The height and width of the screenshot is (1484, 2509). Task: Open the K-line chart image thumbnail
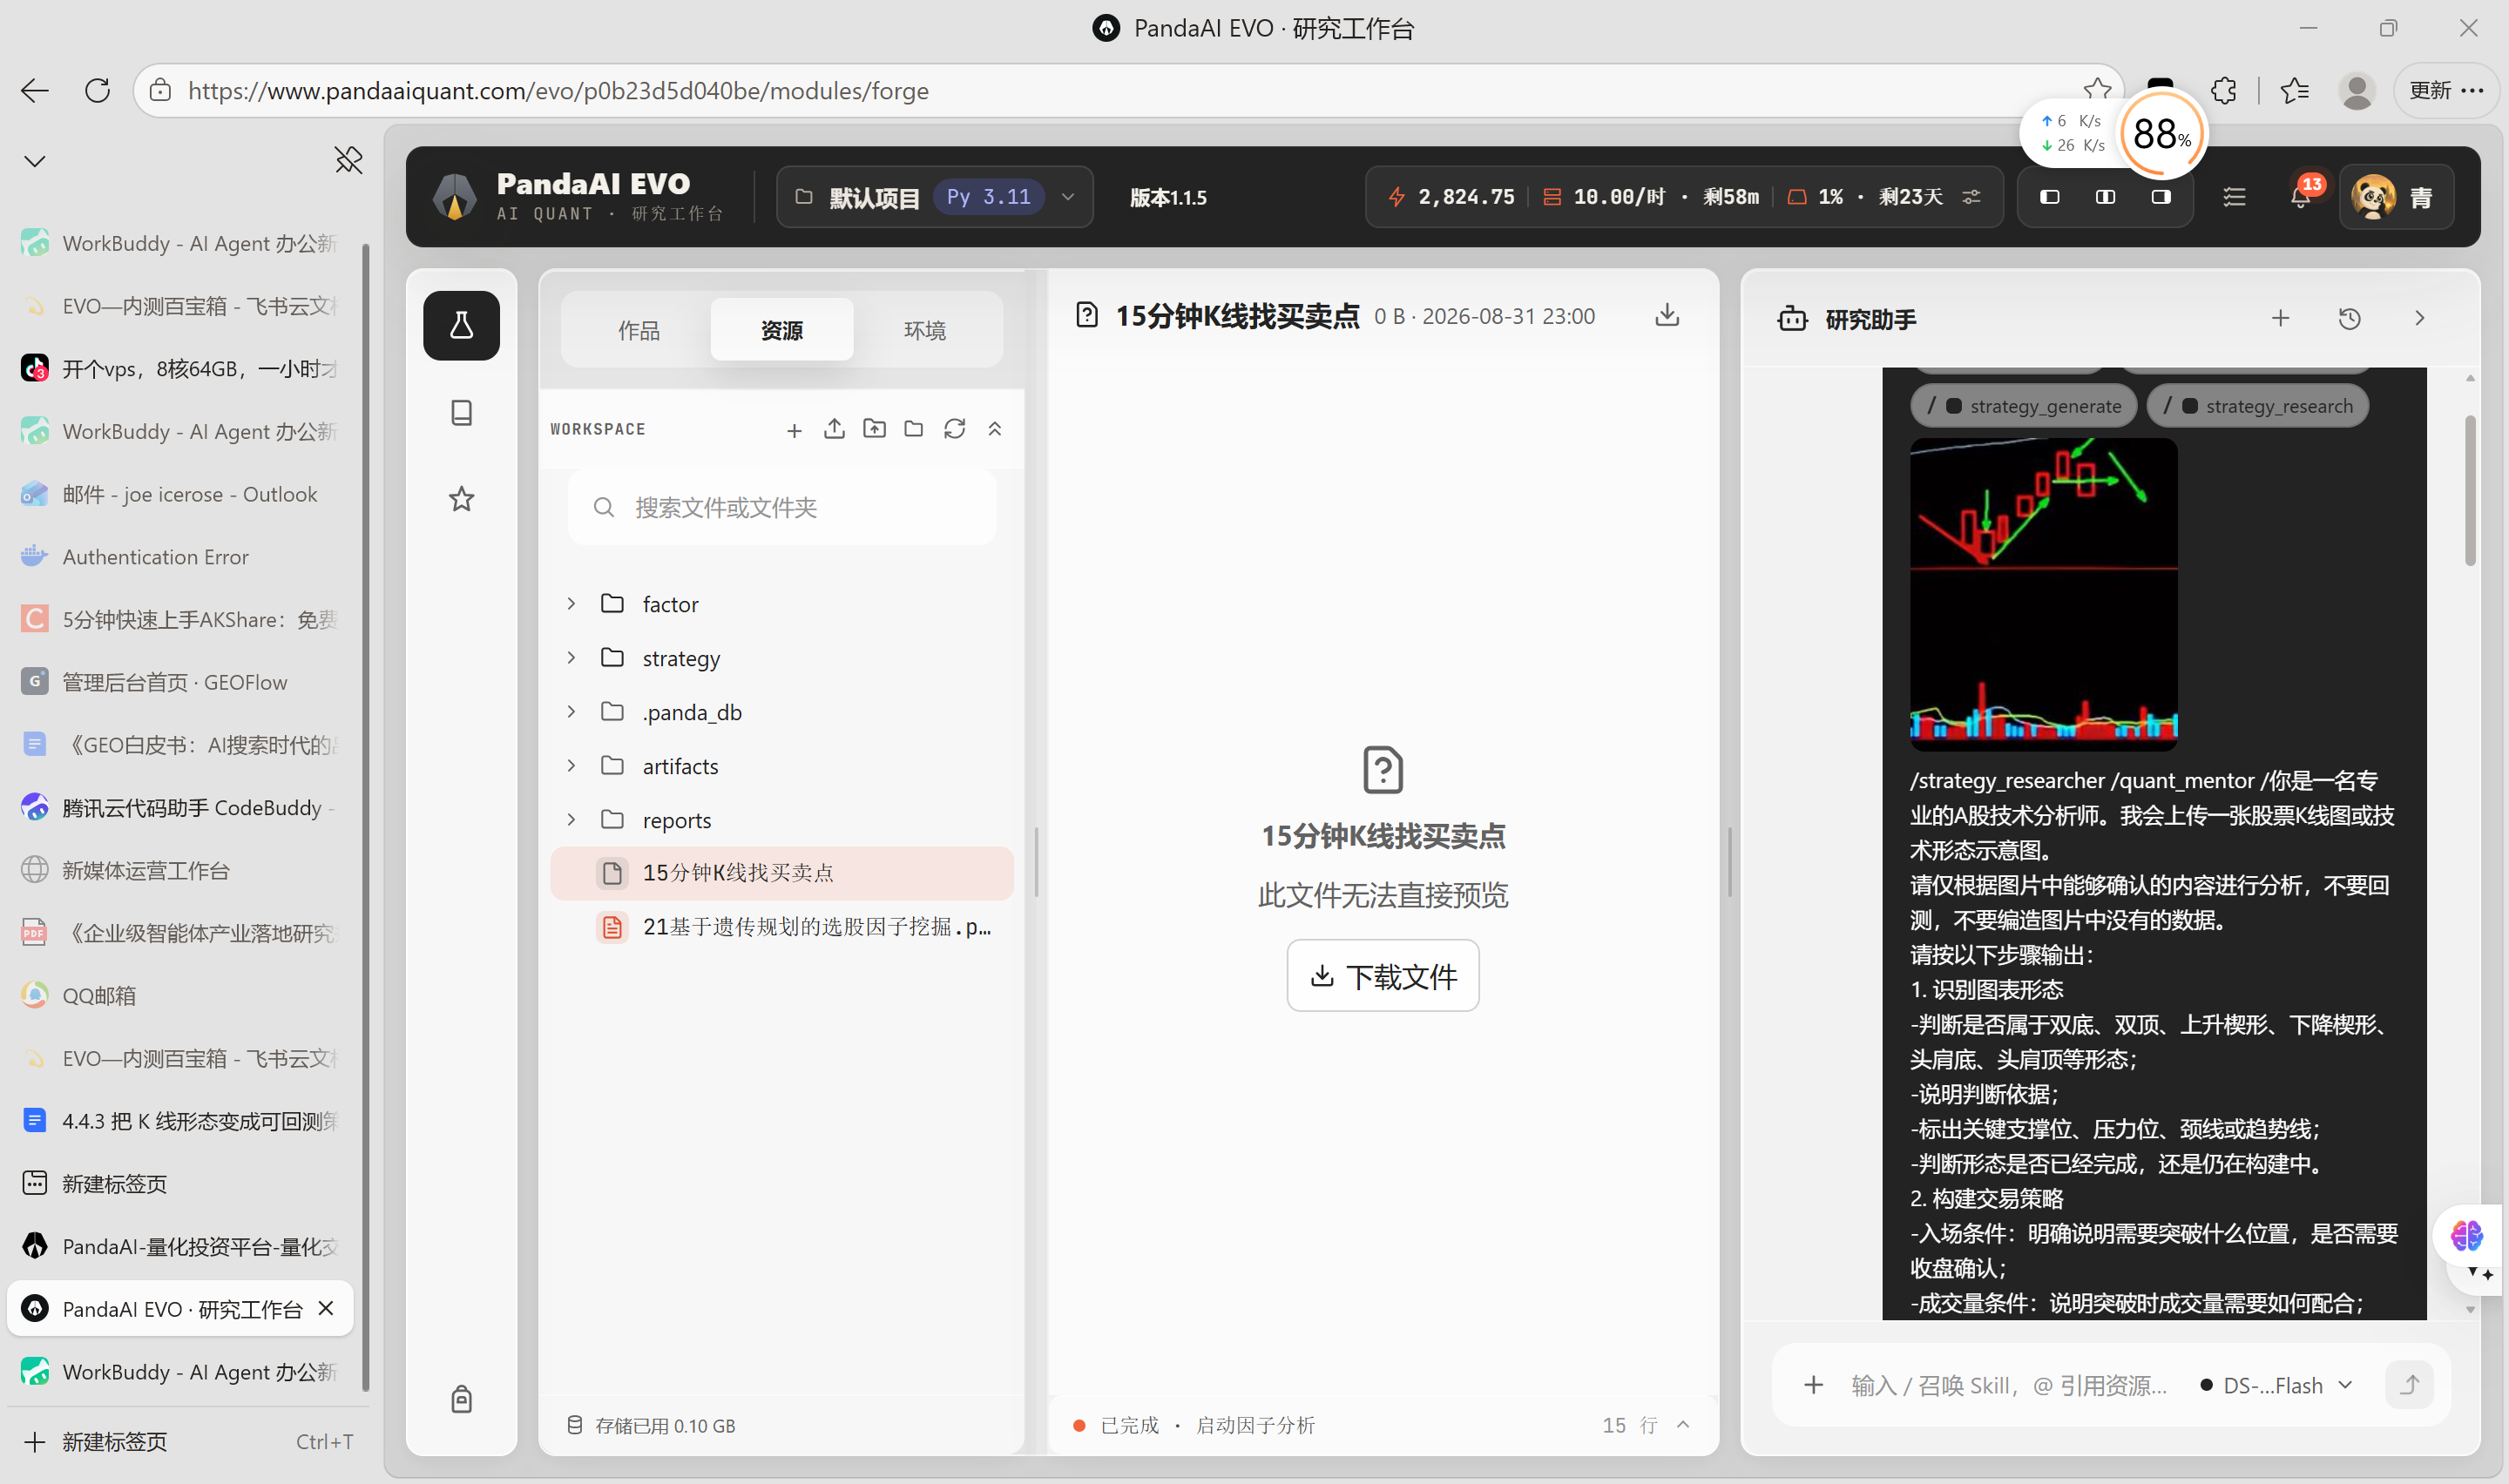[2043, 594]
